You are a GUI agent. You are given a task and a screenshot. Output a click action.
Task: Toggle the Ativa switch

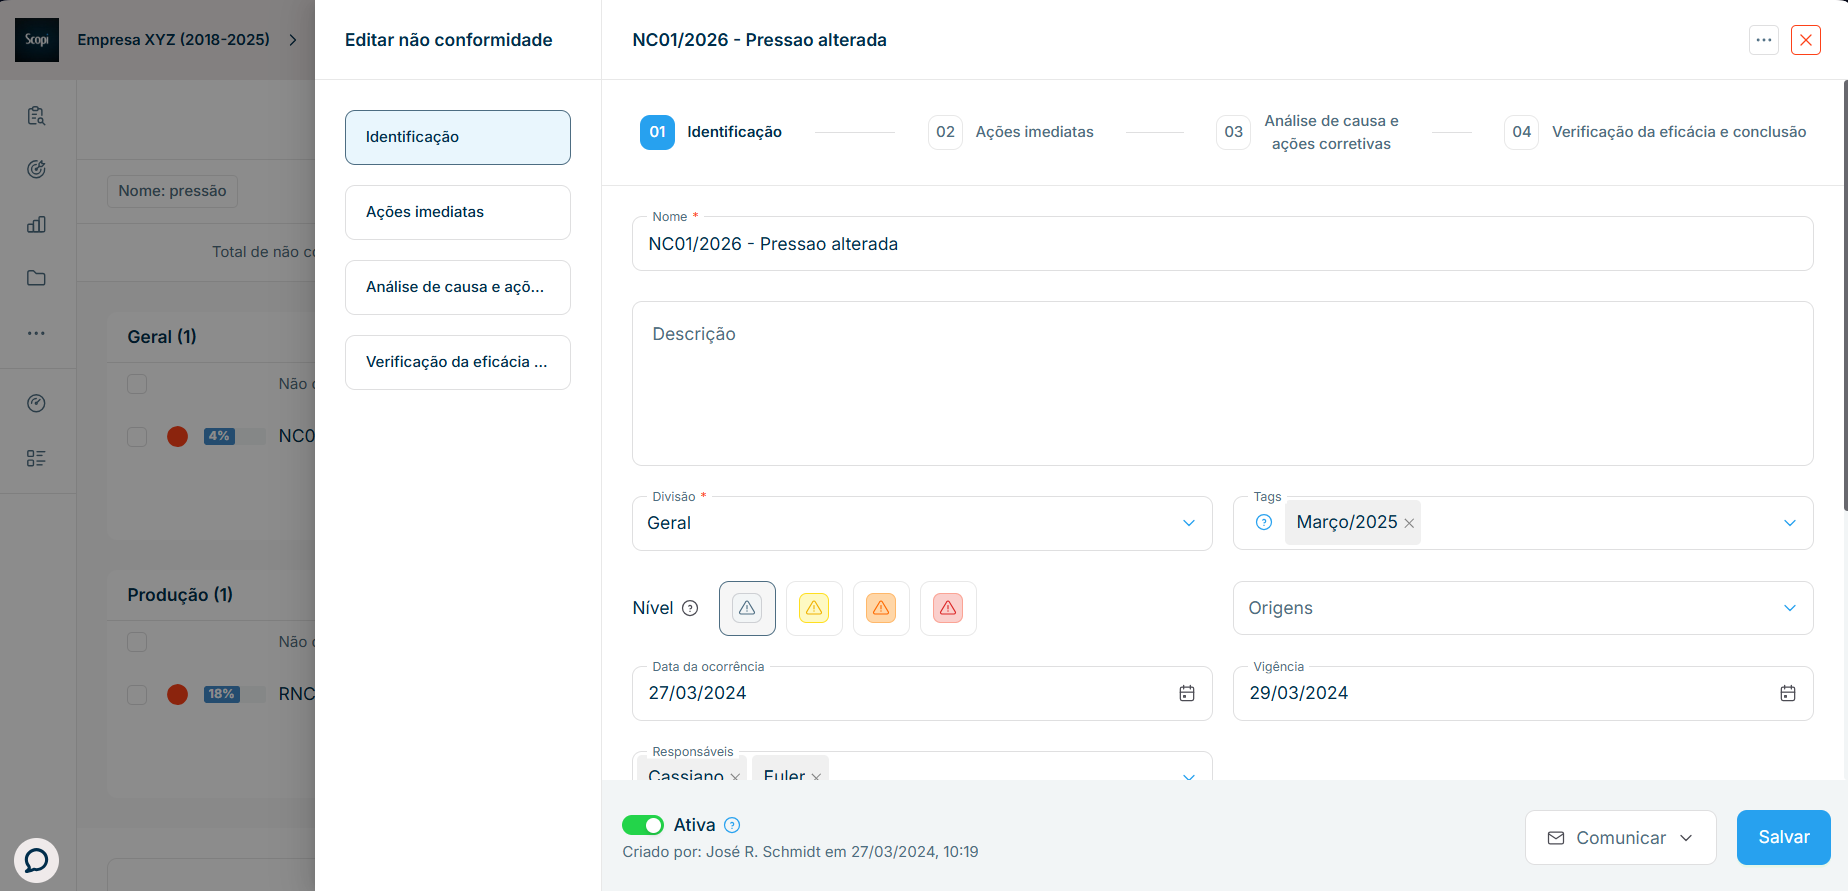[x=643, y=825]
